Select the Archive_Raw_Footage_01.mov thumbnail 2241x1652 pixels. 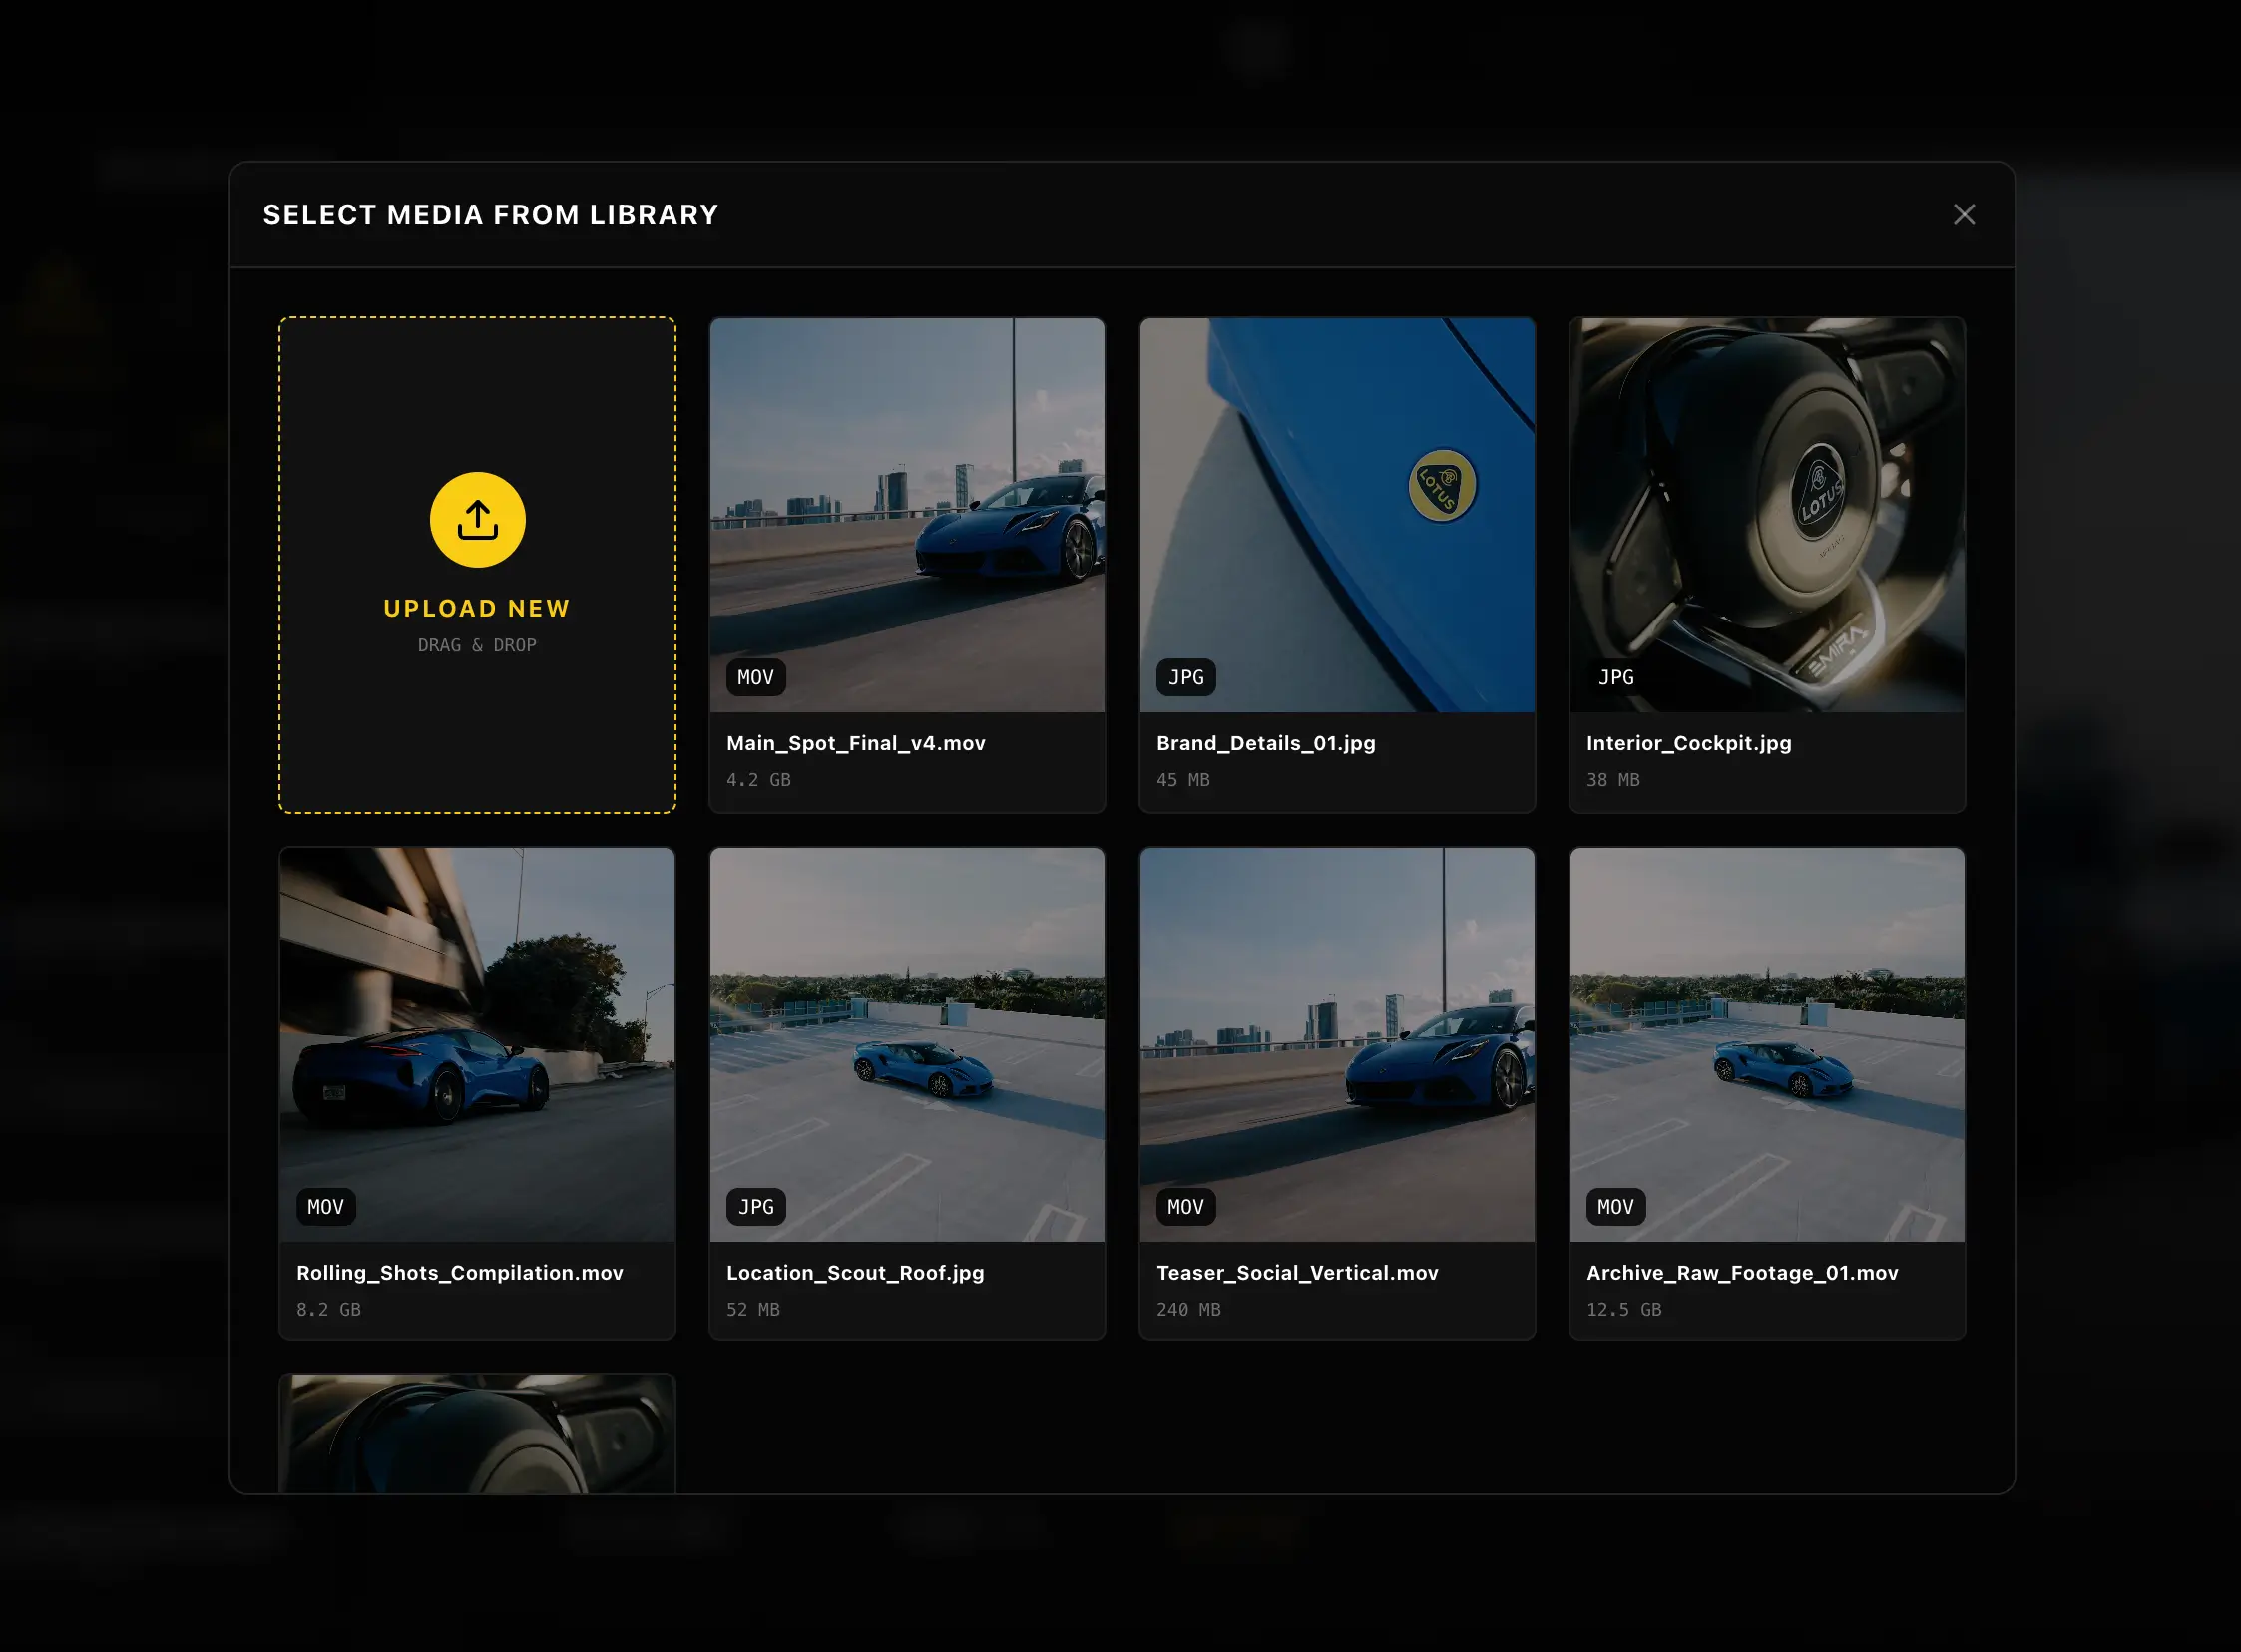[x=1767, y=1045]
